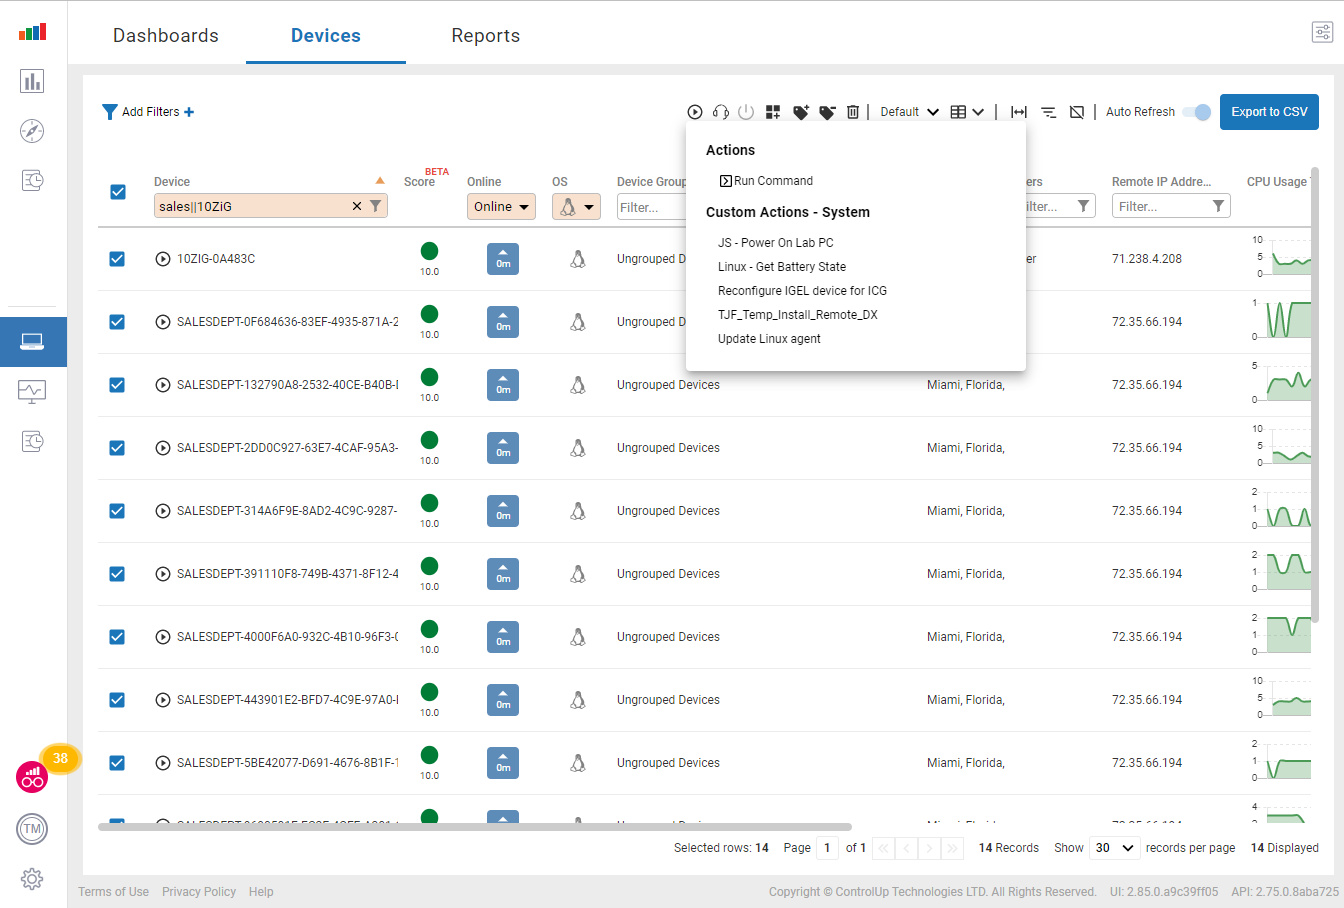This screenshot has height=908, width=1344.
Task: Select Update Linux agent action
Action: coord(769,339)
